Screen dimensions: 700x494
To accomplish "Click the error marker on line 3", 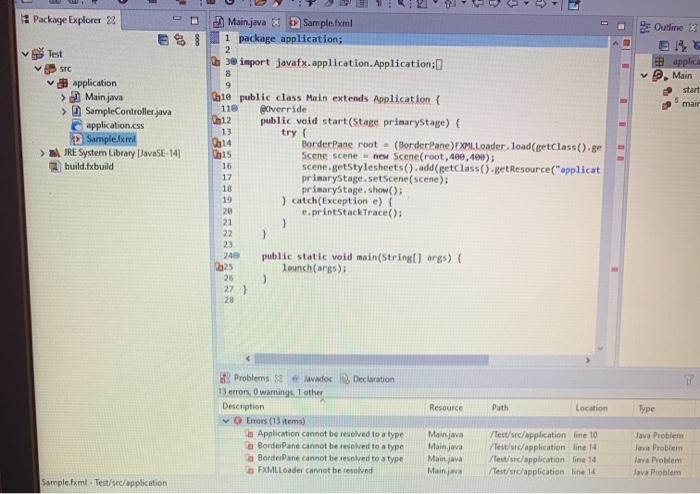I will (216, 61).
